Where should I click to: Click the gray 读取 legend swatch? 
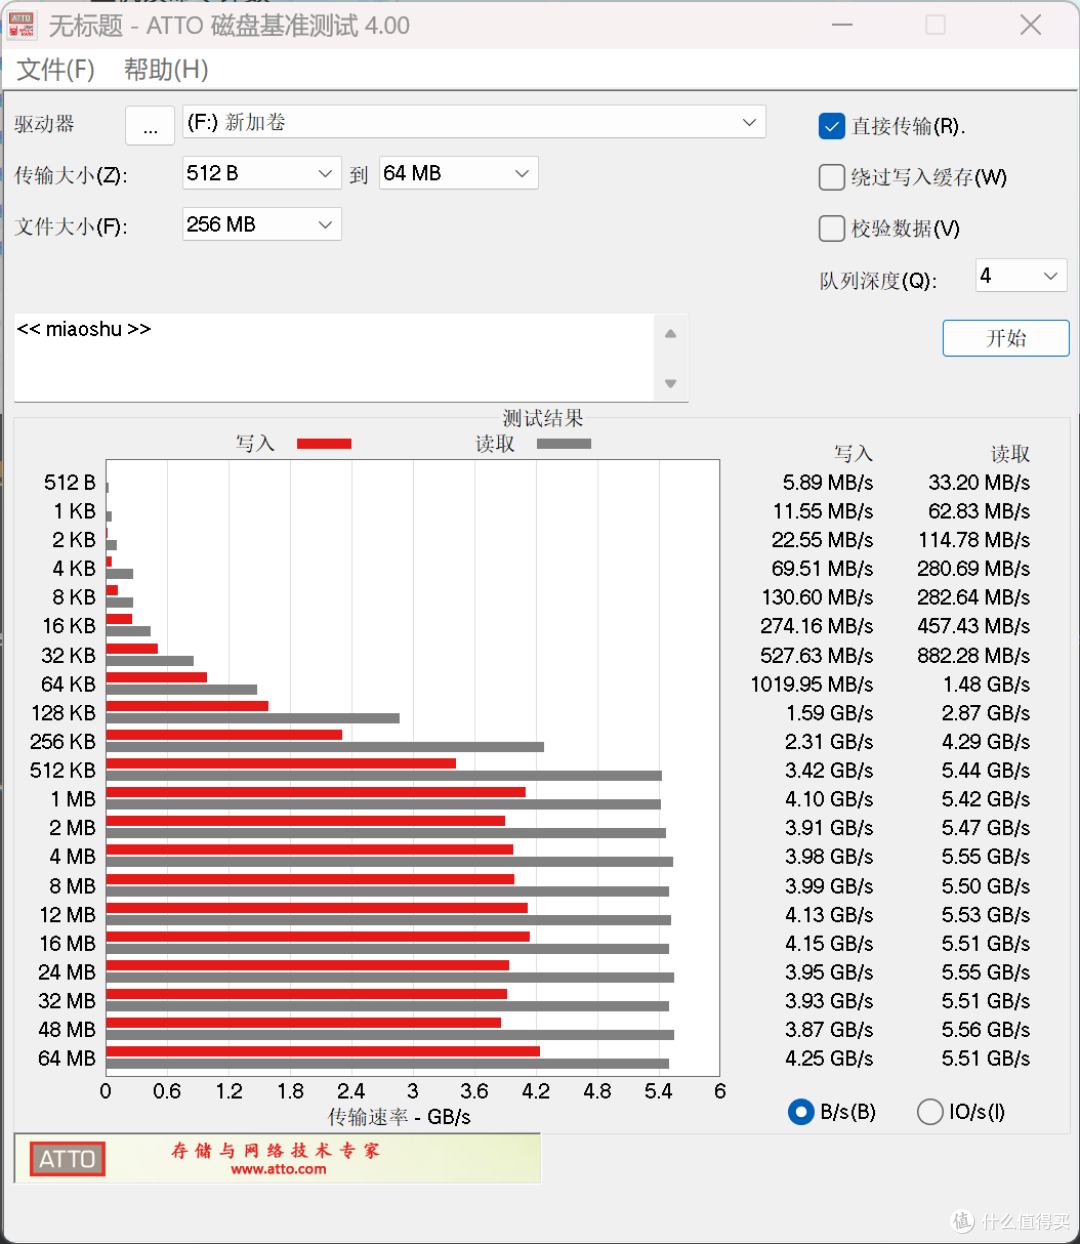click(x=564, y=443)
